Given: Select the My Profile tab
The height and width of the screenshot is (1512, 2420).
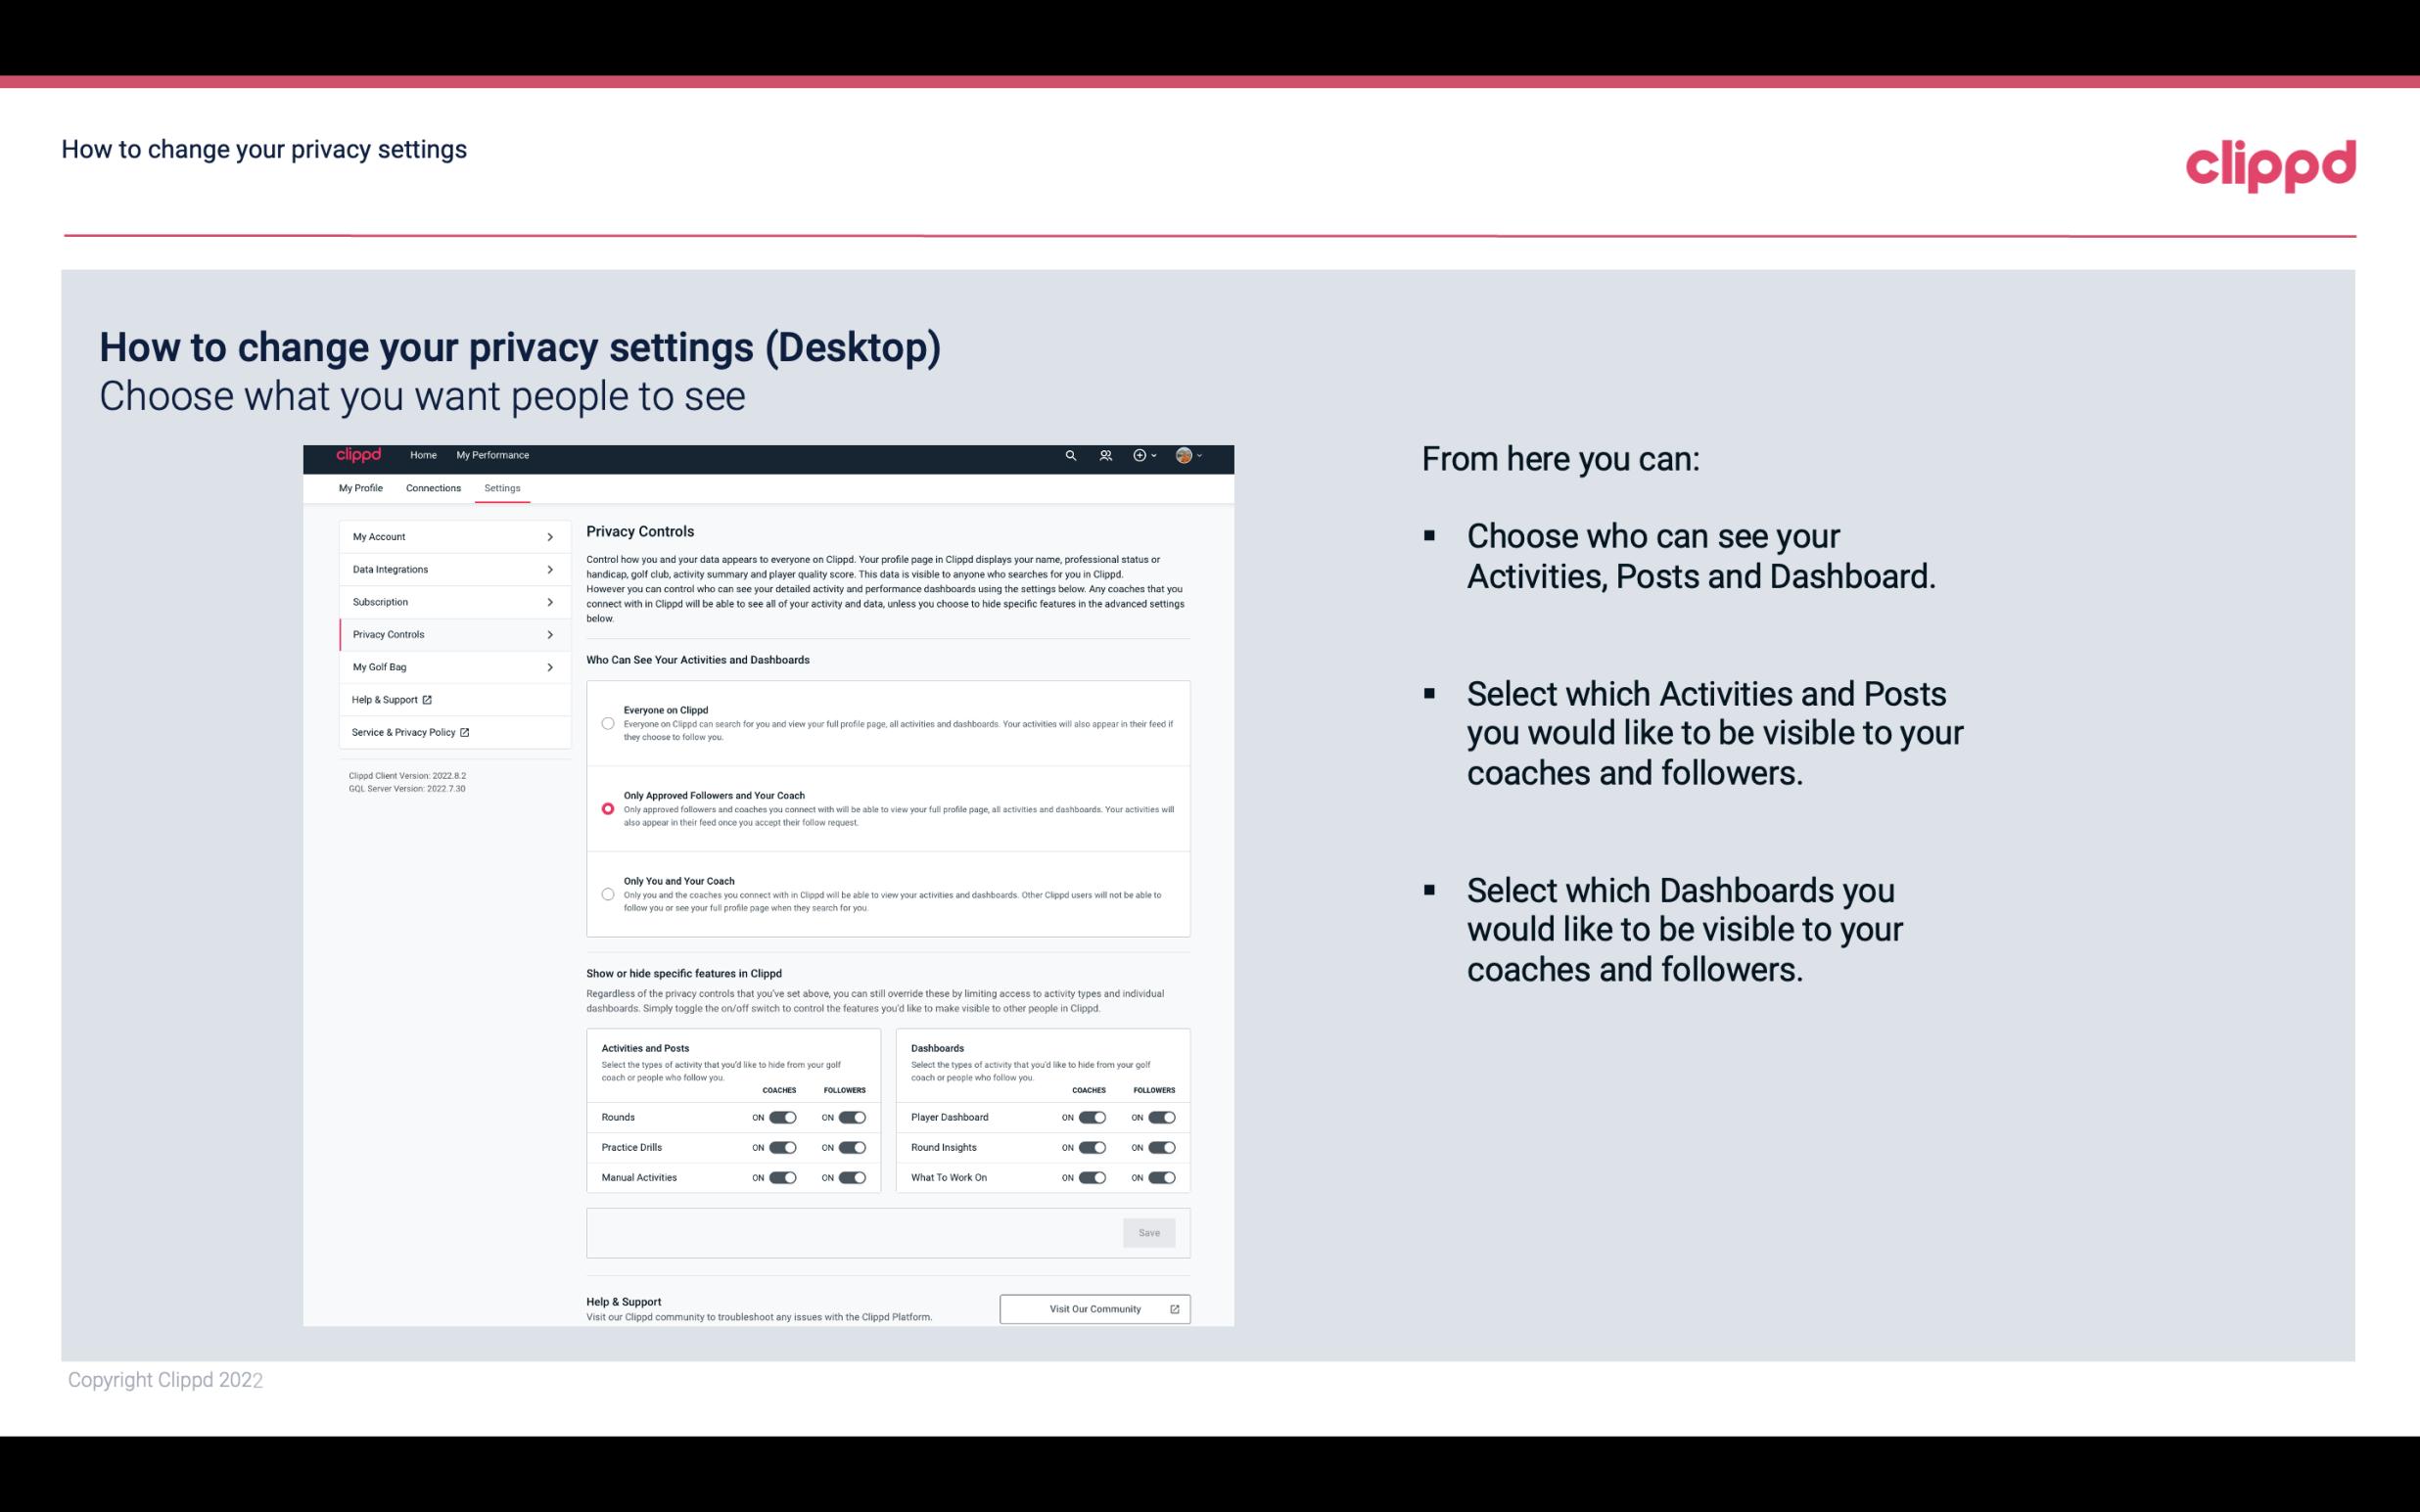Looking at the screenshot, I should [x=360, y=487].
